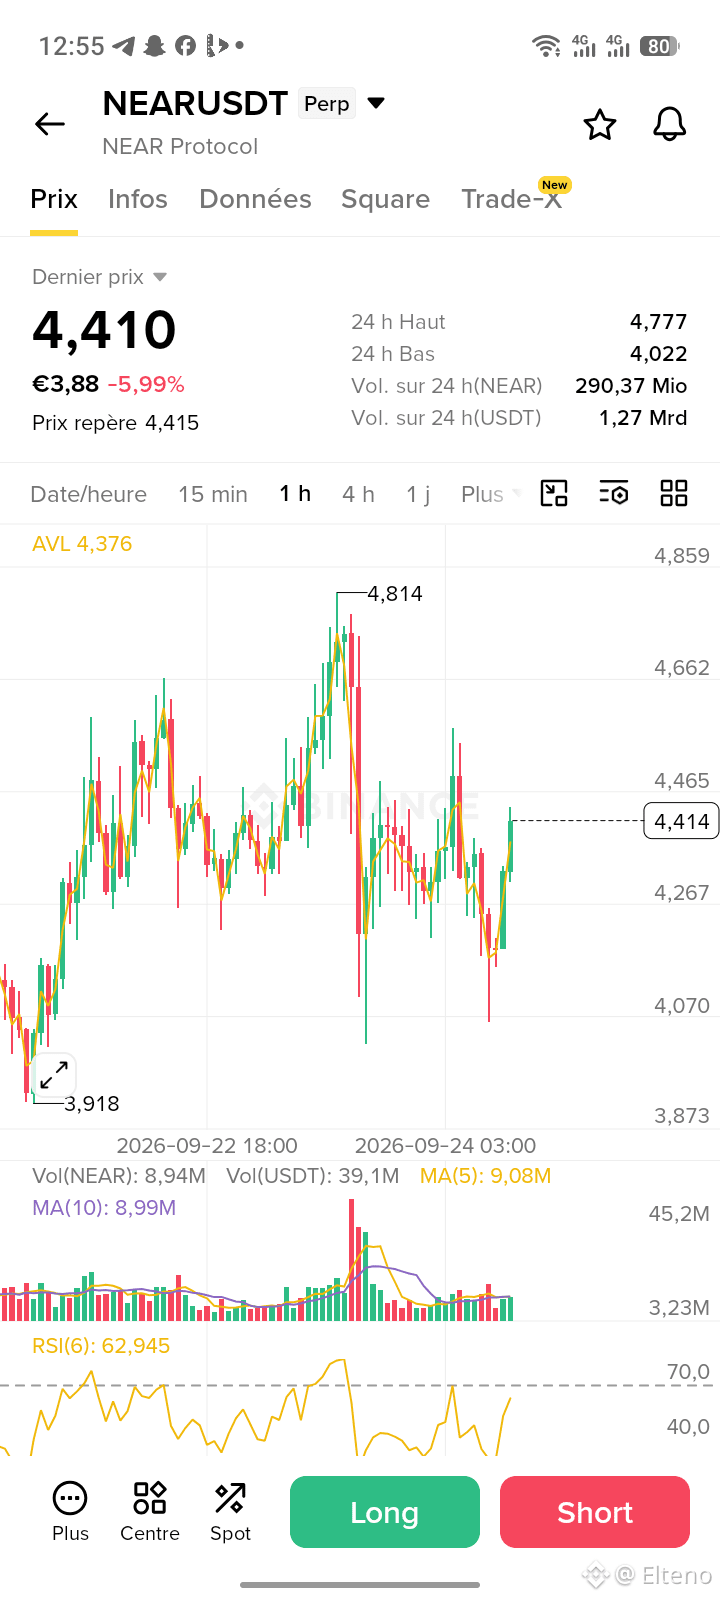Switch to the Infos tab
720x1600 pixels.
138,199
